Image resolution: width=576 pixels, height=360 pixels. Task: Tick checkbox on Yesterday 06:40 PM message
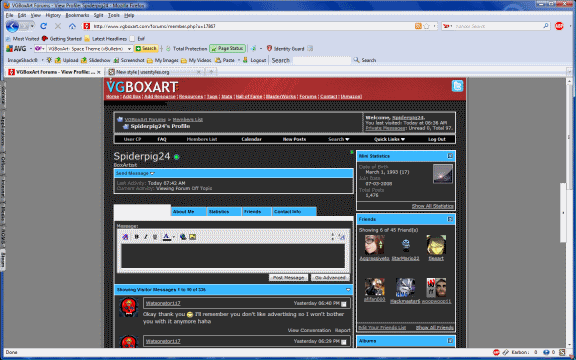click(x=344, y=304)
